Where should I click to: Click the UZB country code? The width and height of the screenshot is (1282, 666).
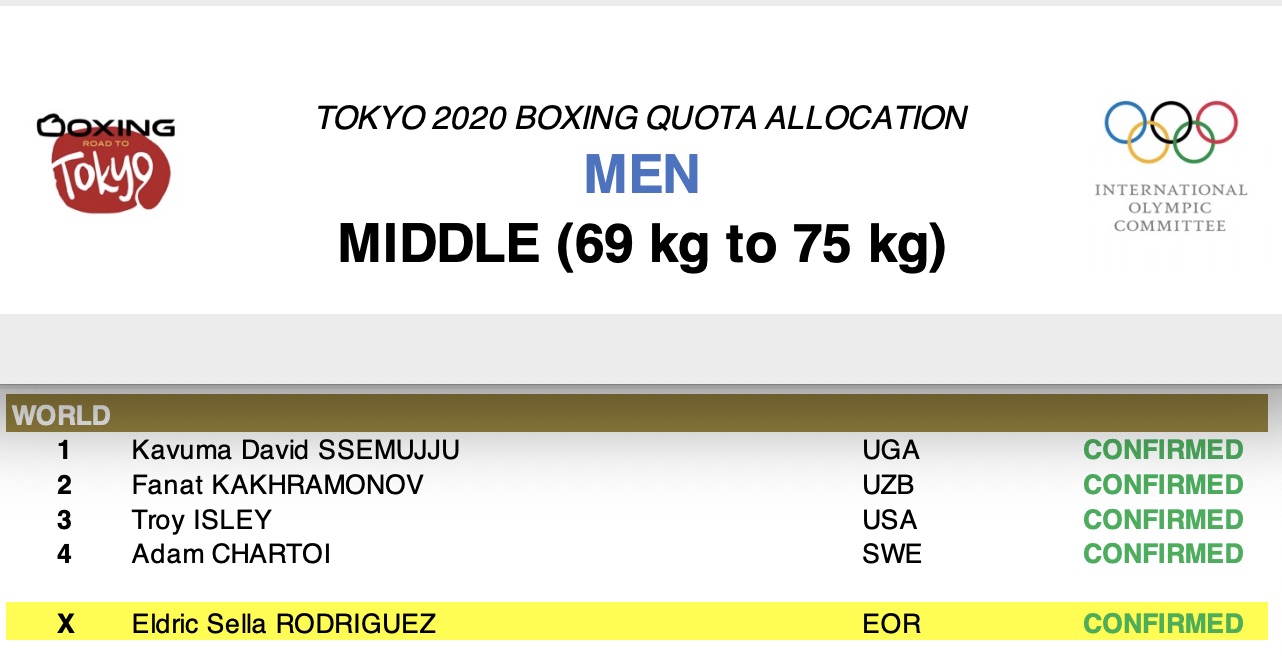pos(888,485)
